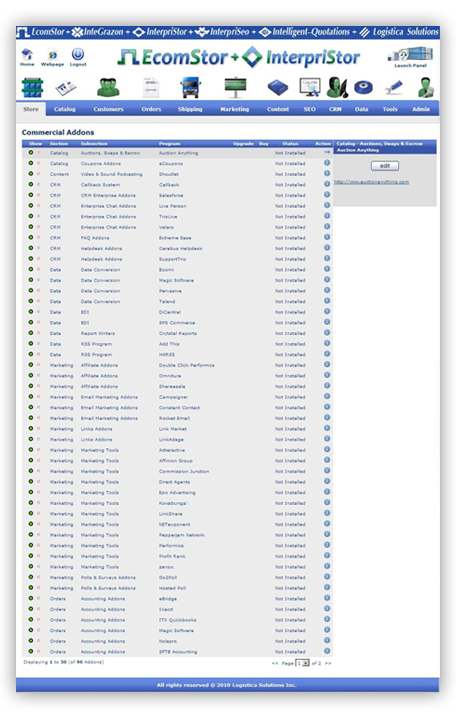456x719 pixels.
Task: Open the Content menu tab
Action: pos(278,109)
